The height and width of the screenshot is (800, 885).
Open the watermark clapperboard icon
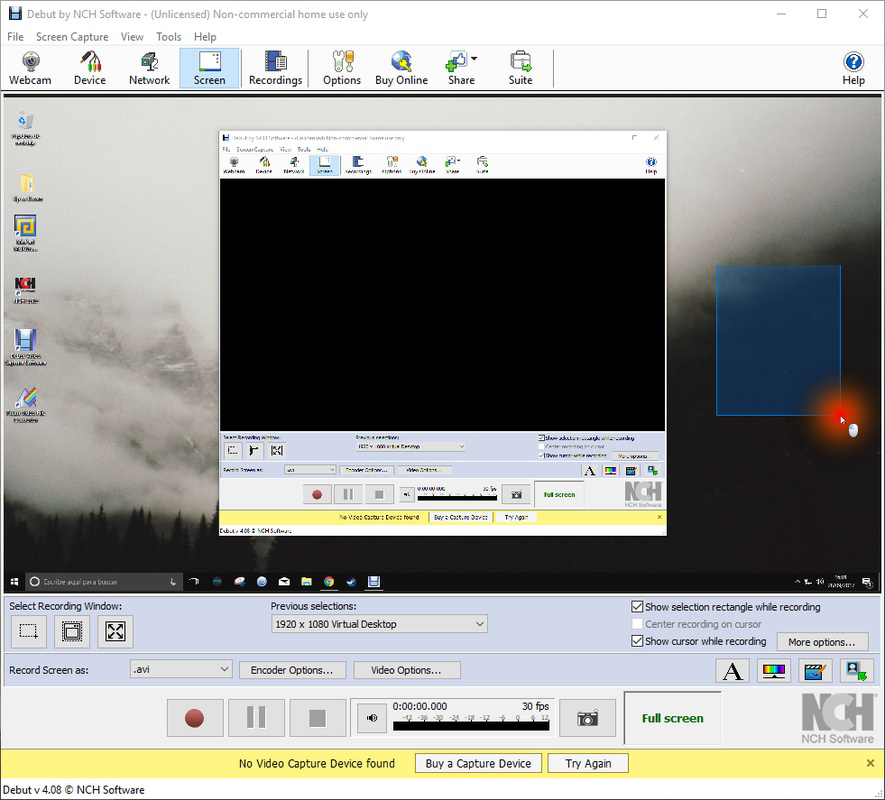[x=814, y=671]
